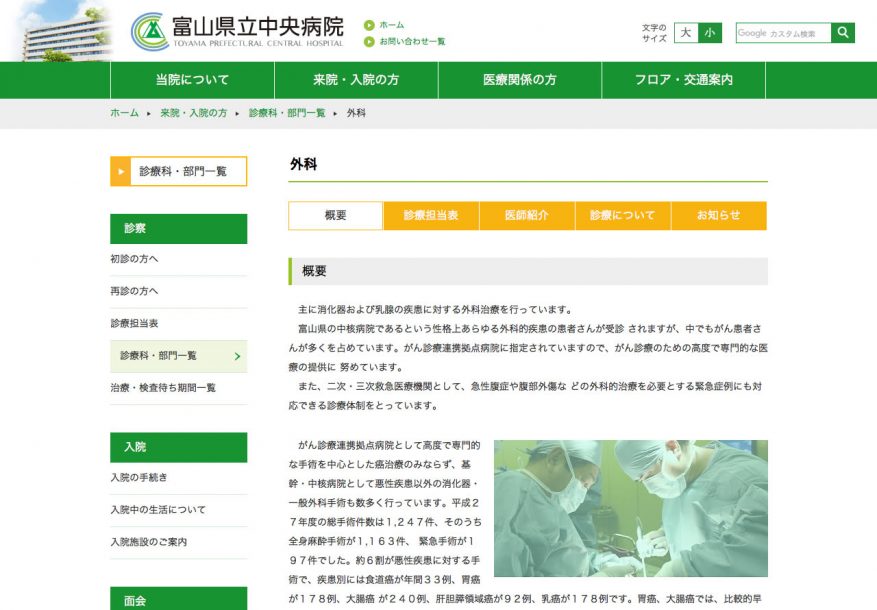Image resolution: width=877 pixels, height=610 pixels.
Task: Open 入院の手続き sidebar link
Action: [x=139, y=477]
